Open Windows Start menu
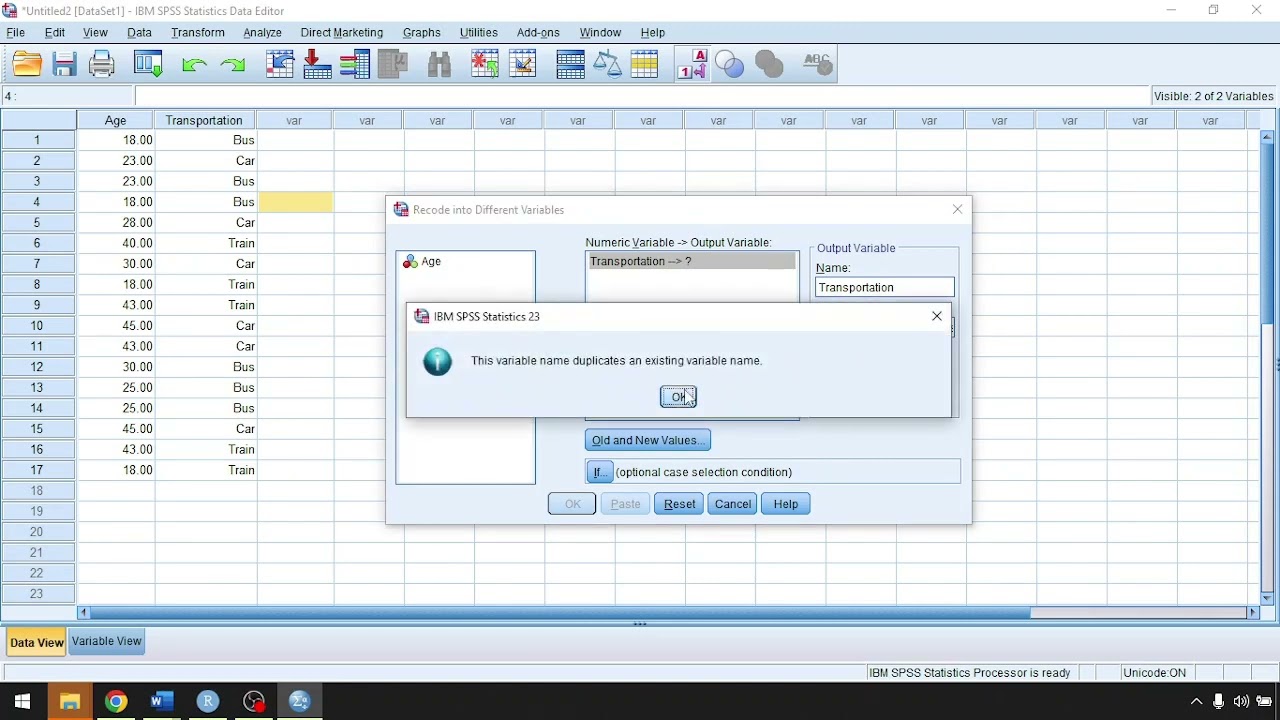The height and width of the screenshot is (720, 1280). click(x=22, y=701)
